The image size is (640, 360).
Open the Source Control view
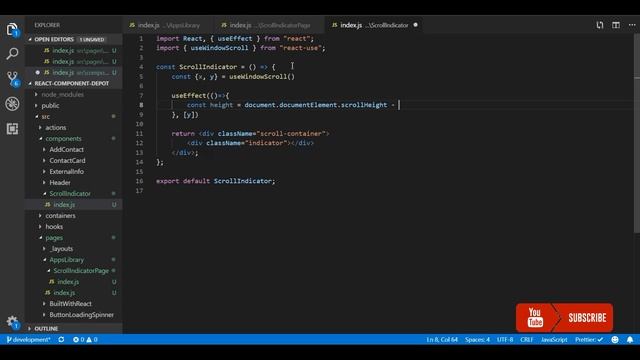tap(12, 78)
